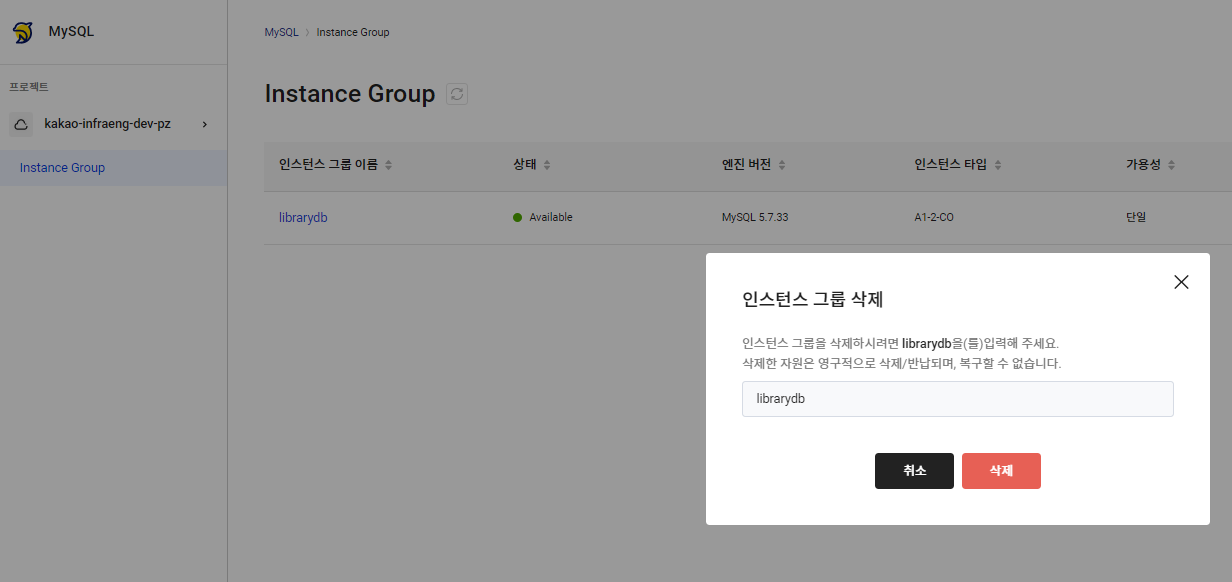Click the MySQL logo icon
The height and width of the screenshot is (582, 1232).
pyautogui.click(x=22, y=32)
